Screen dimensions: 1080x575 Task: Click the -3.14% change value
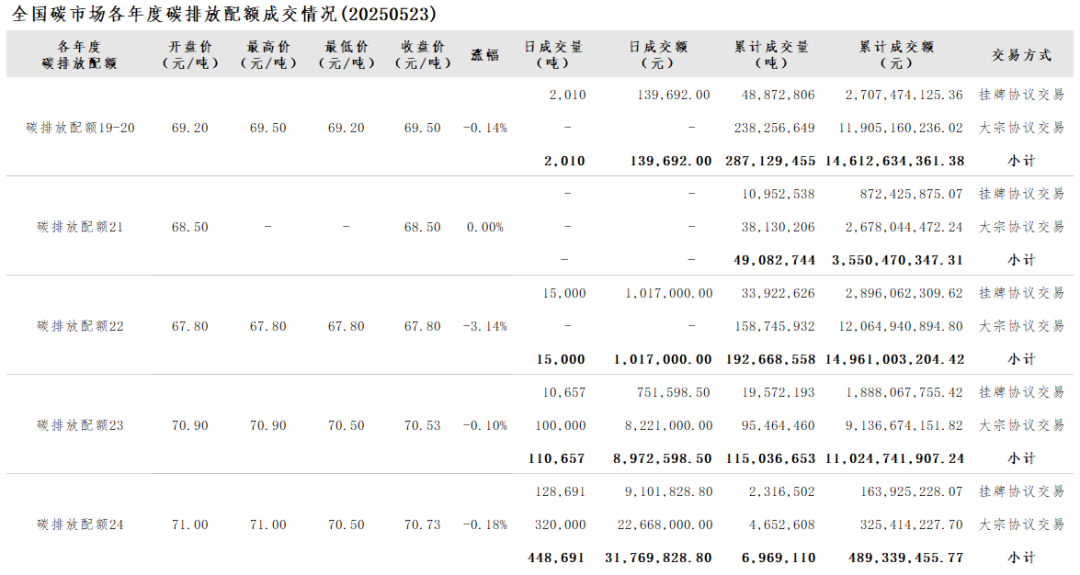click(x=485, y=326)
